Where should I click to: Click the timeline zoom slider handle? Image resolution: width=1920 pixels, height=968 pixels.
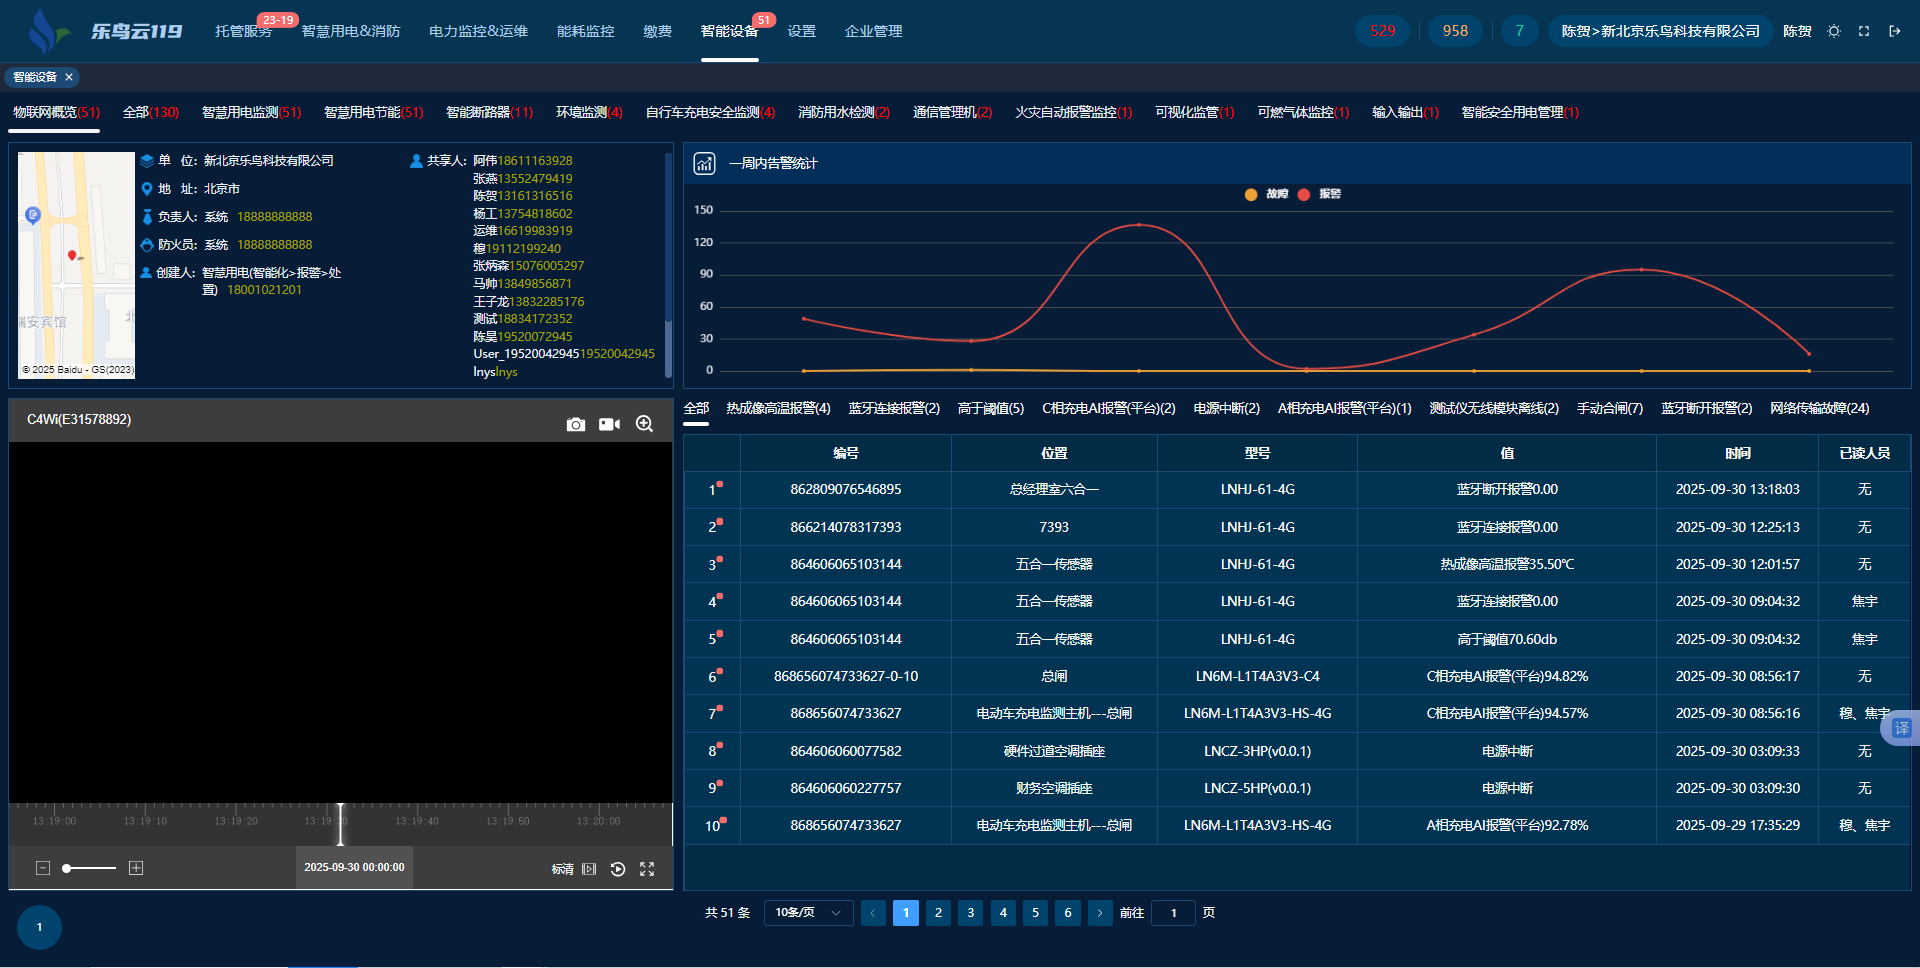point(67,868)
